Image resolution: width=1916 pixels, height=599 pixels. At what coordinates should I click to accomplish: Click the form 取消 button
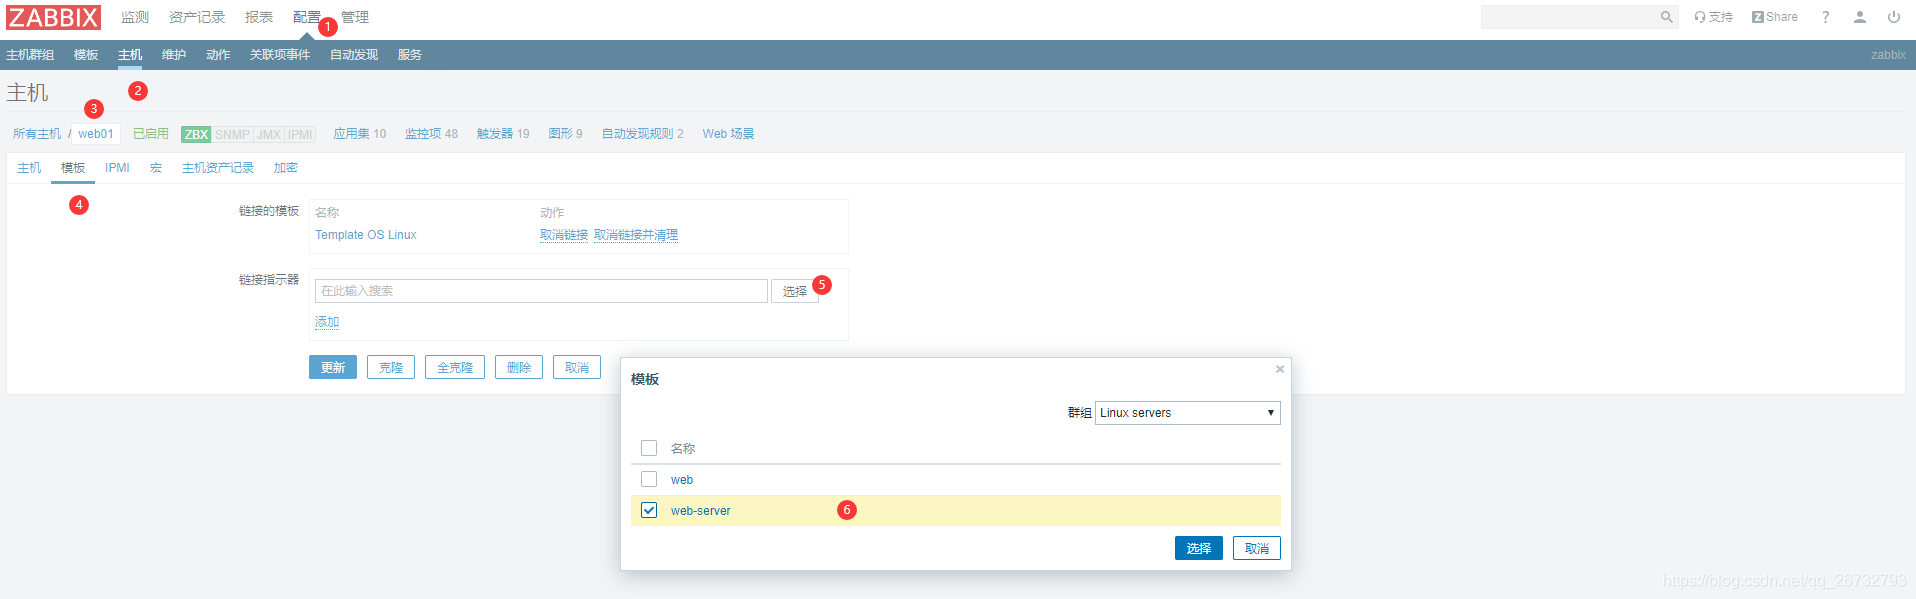pos(577,367)
